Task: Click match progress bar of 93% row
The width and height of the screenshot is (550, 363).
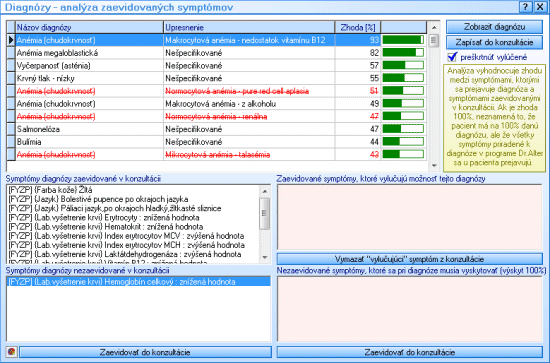Action: tap(403, 40)
